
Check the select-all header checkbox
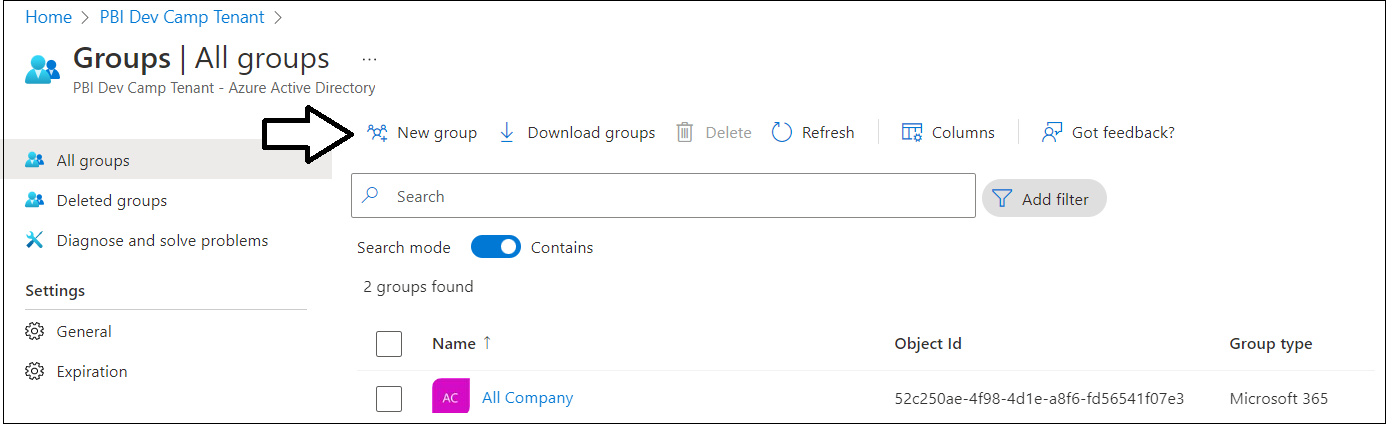click(x=389, y=344)
